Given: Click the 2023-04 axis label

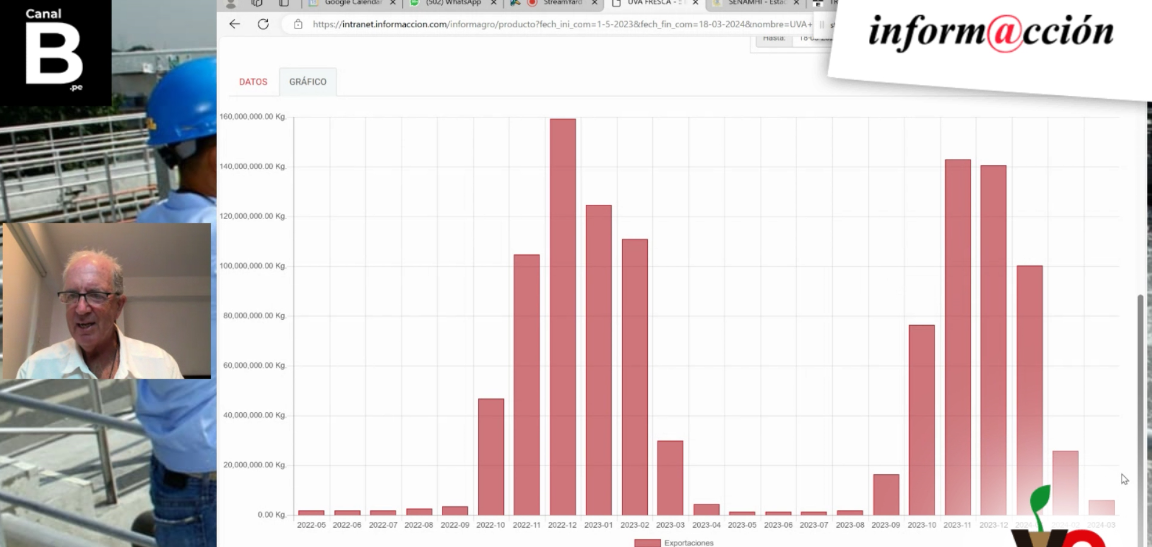Looking at the screenshot, I should 706,526.
